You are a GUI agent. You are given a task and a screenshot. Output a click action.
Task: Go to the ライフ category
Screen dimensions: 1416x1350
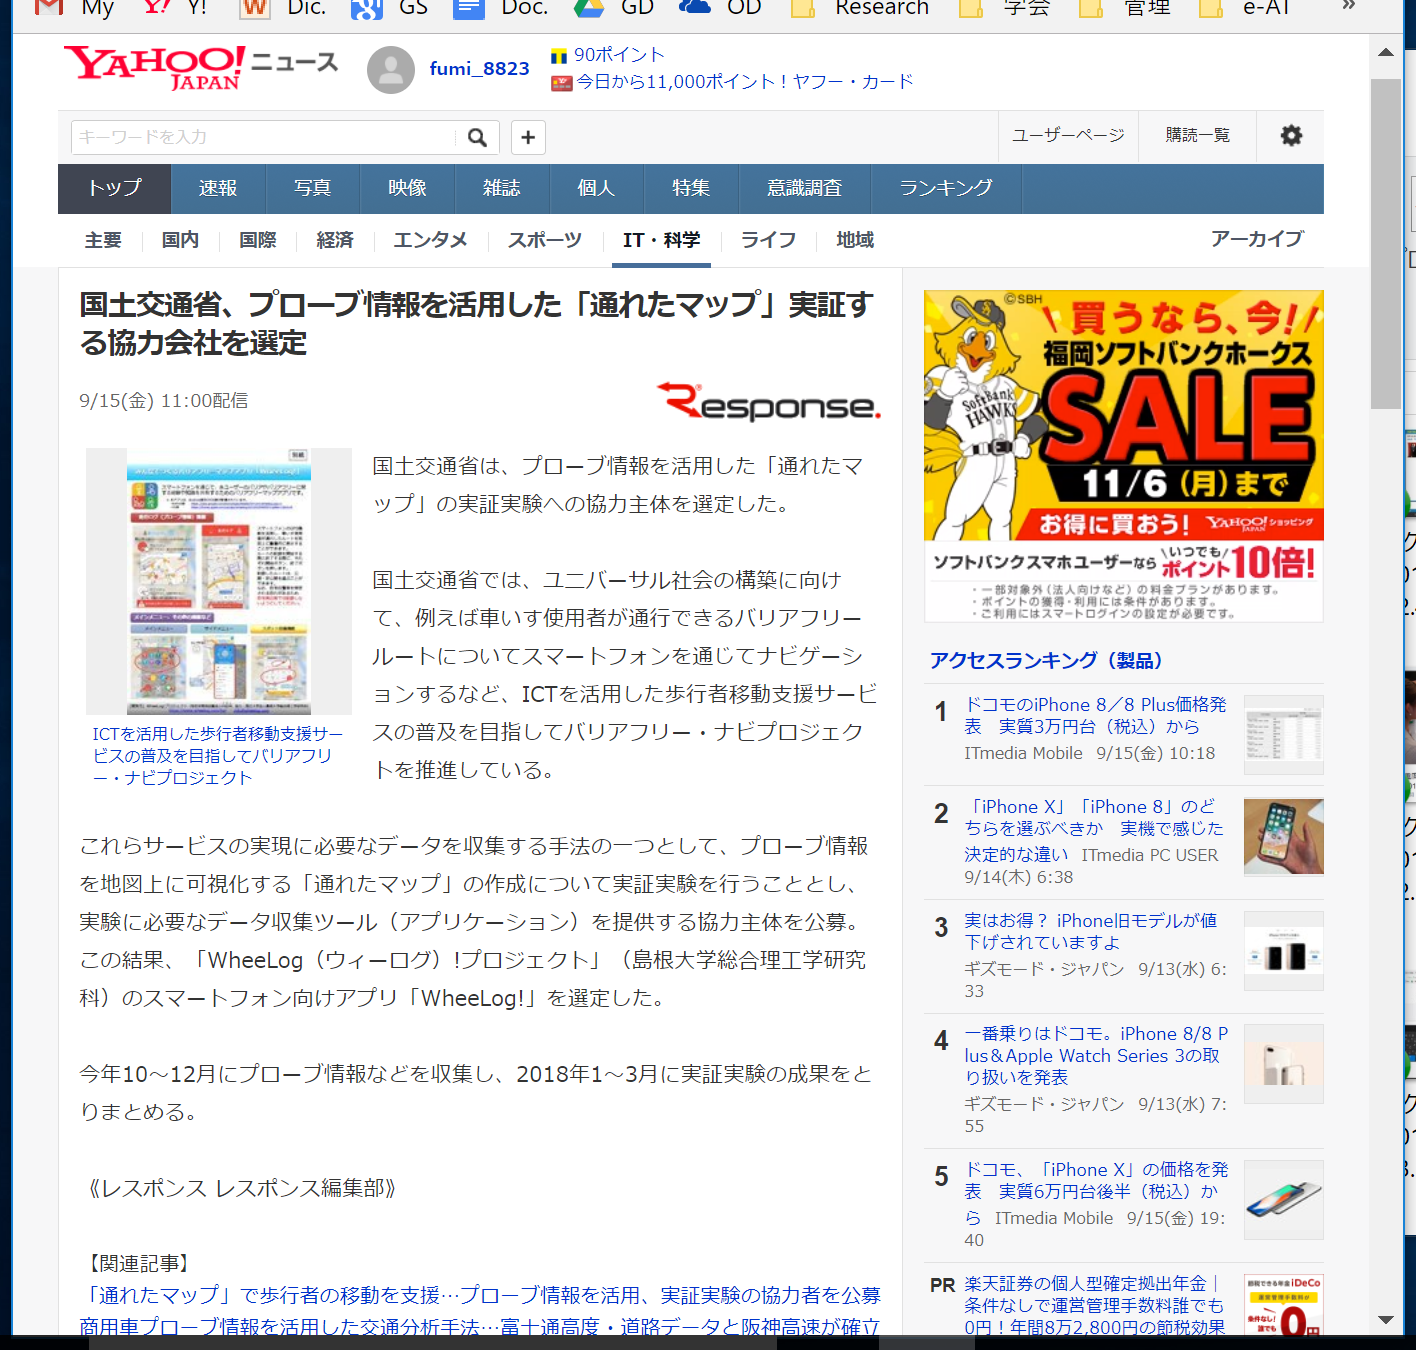(768, 240)
